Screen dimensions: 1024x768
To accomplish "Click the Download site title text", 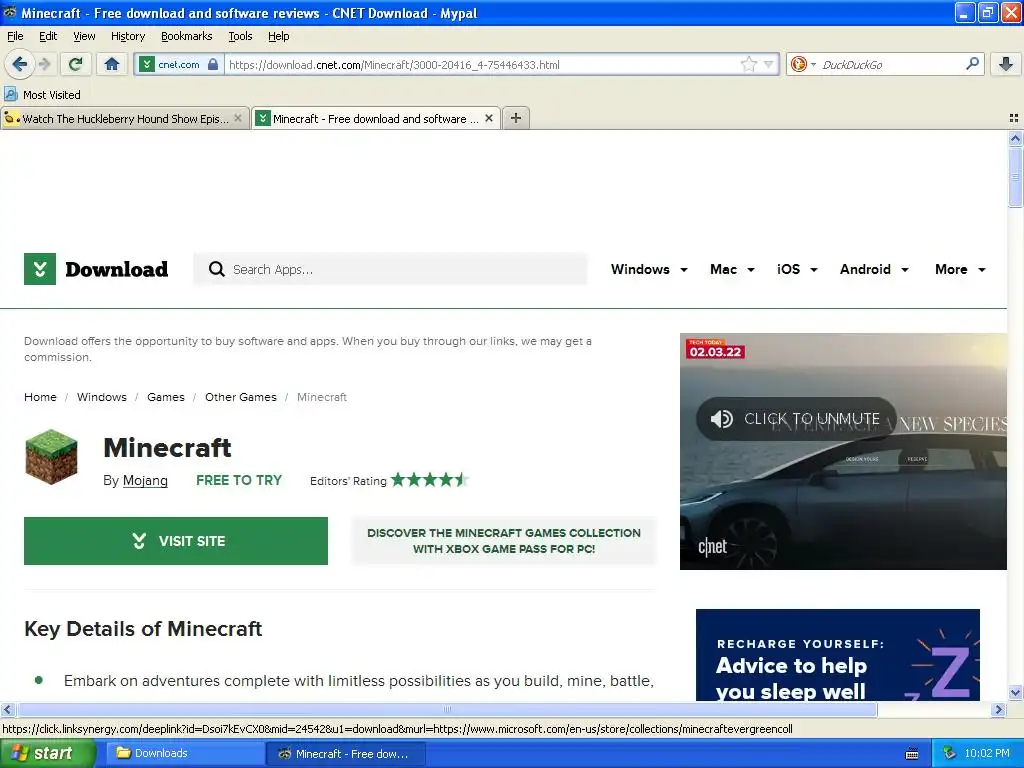I will tap(117, 269).
